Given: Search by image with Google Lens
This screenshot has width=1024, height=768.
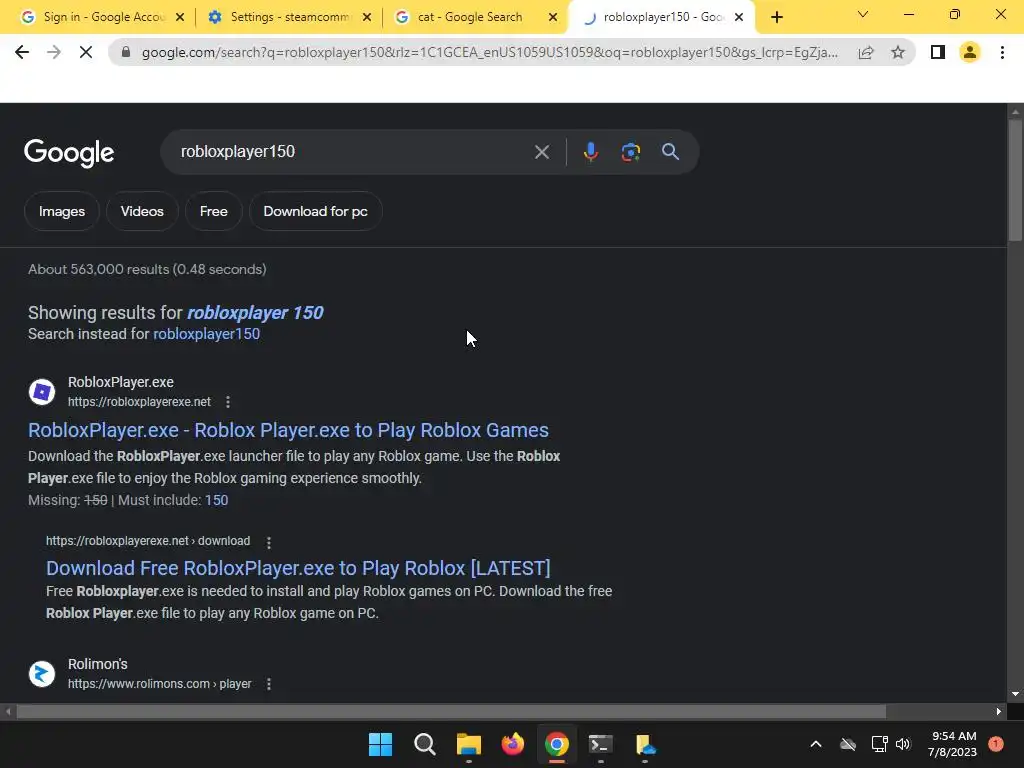Looking at the screenshot, I should tap(630, 152).
